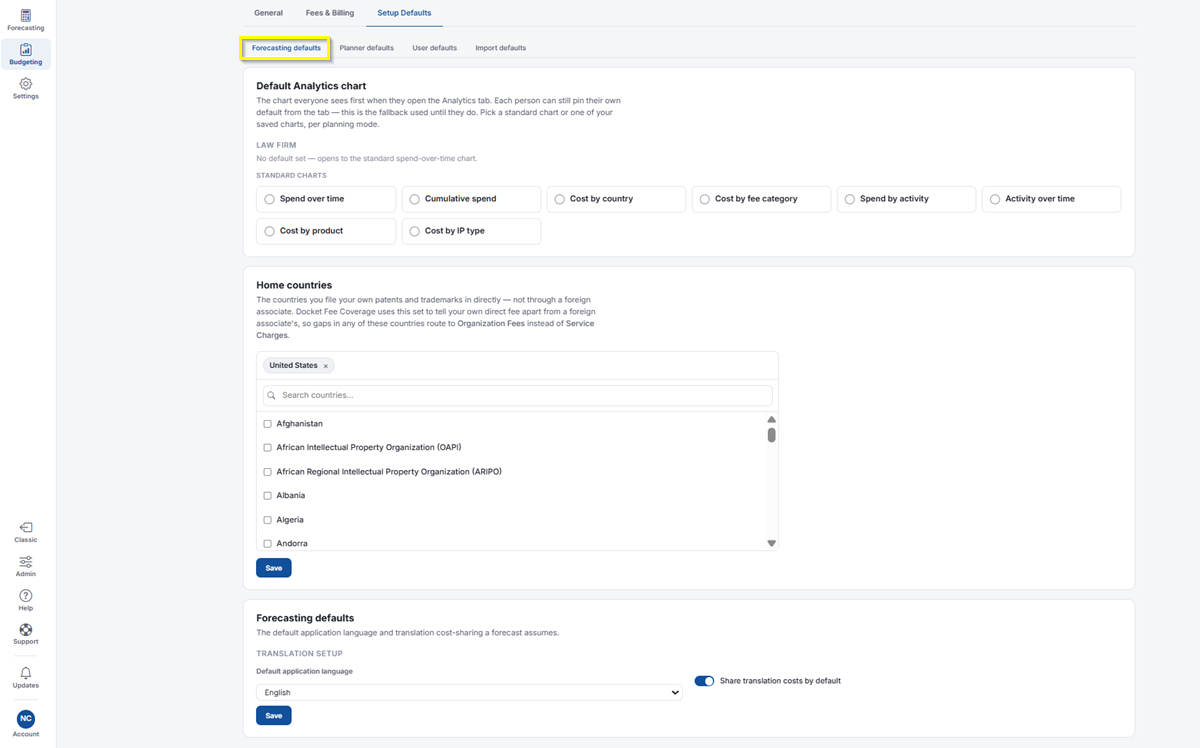Open the Settings gear in sidebar
Screen dimensions: 1200x748
pyautogui.click(x=26, y=88)
